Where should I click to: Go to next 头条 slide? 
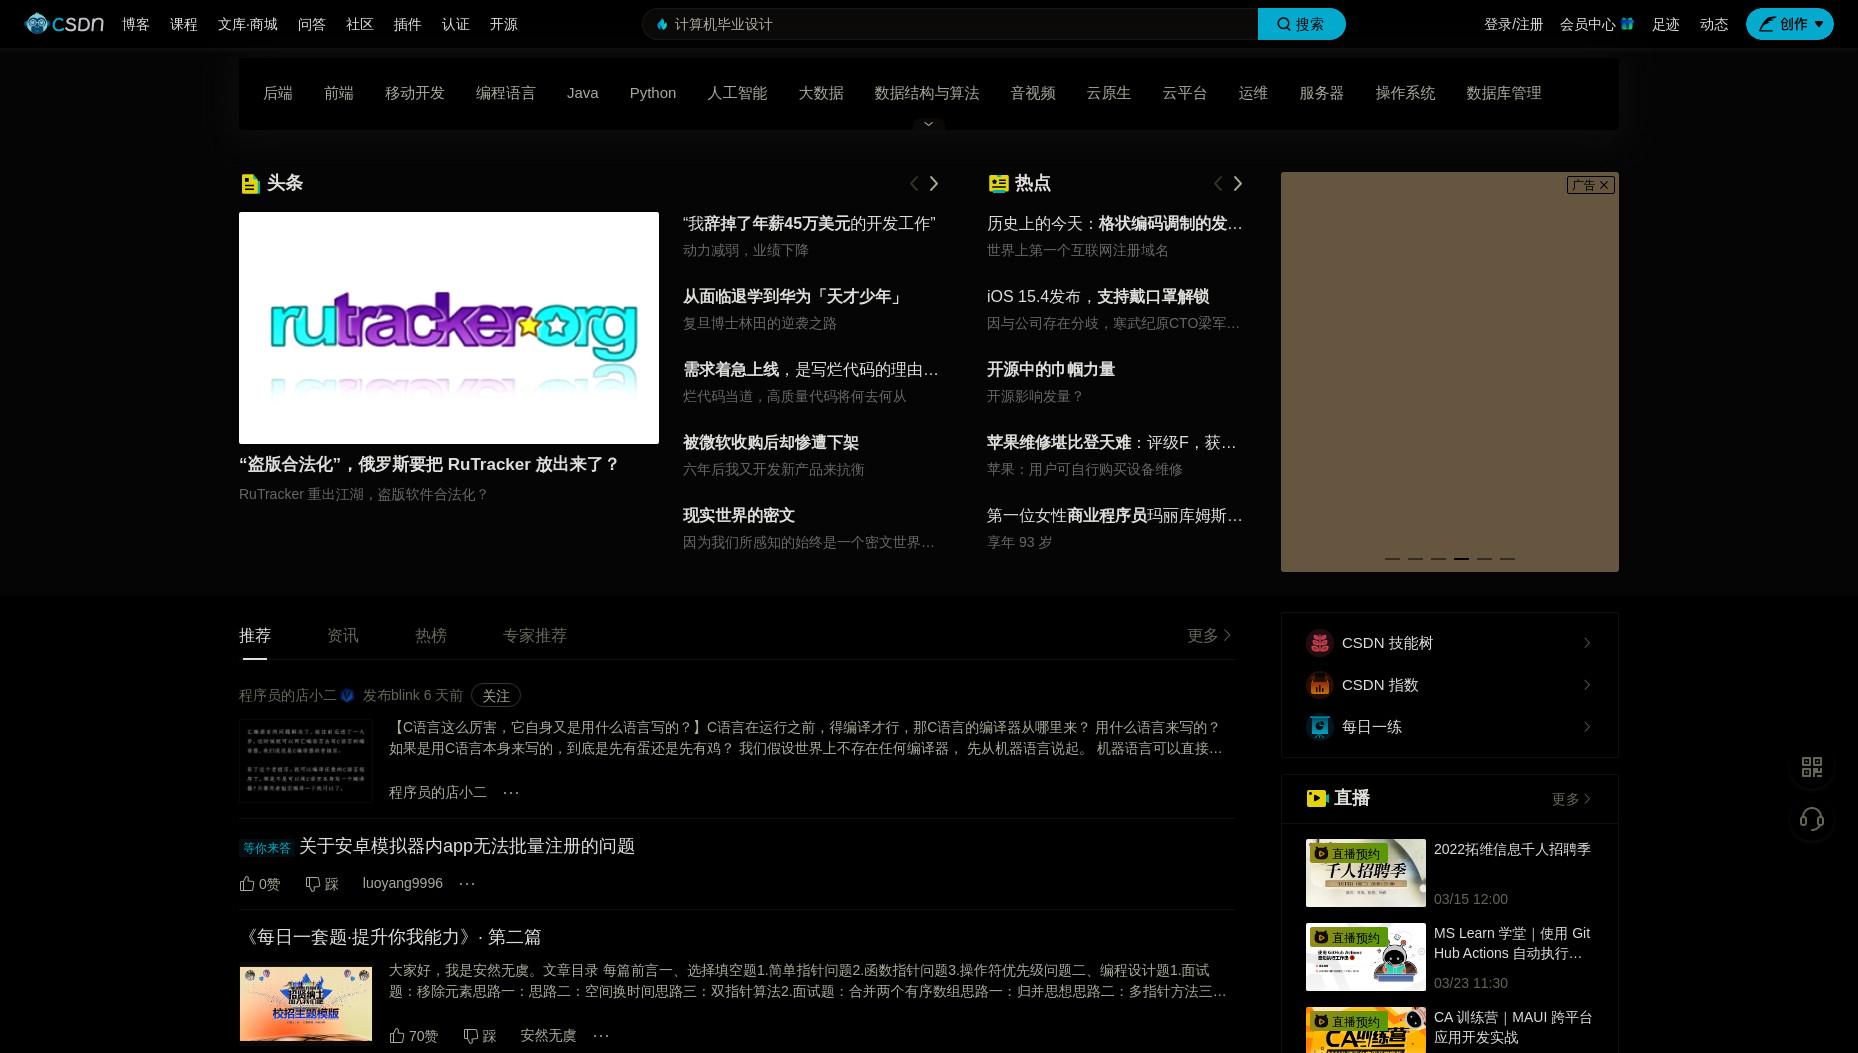934,183
